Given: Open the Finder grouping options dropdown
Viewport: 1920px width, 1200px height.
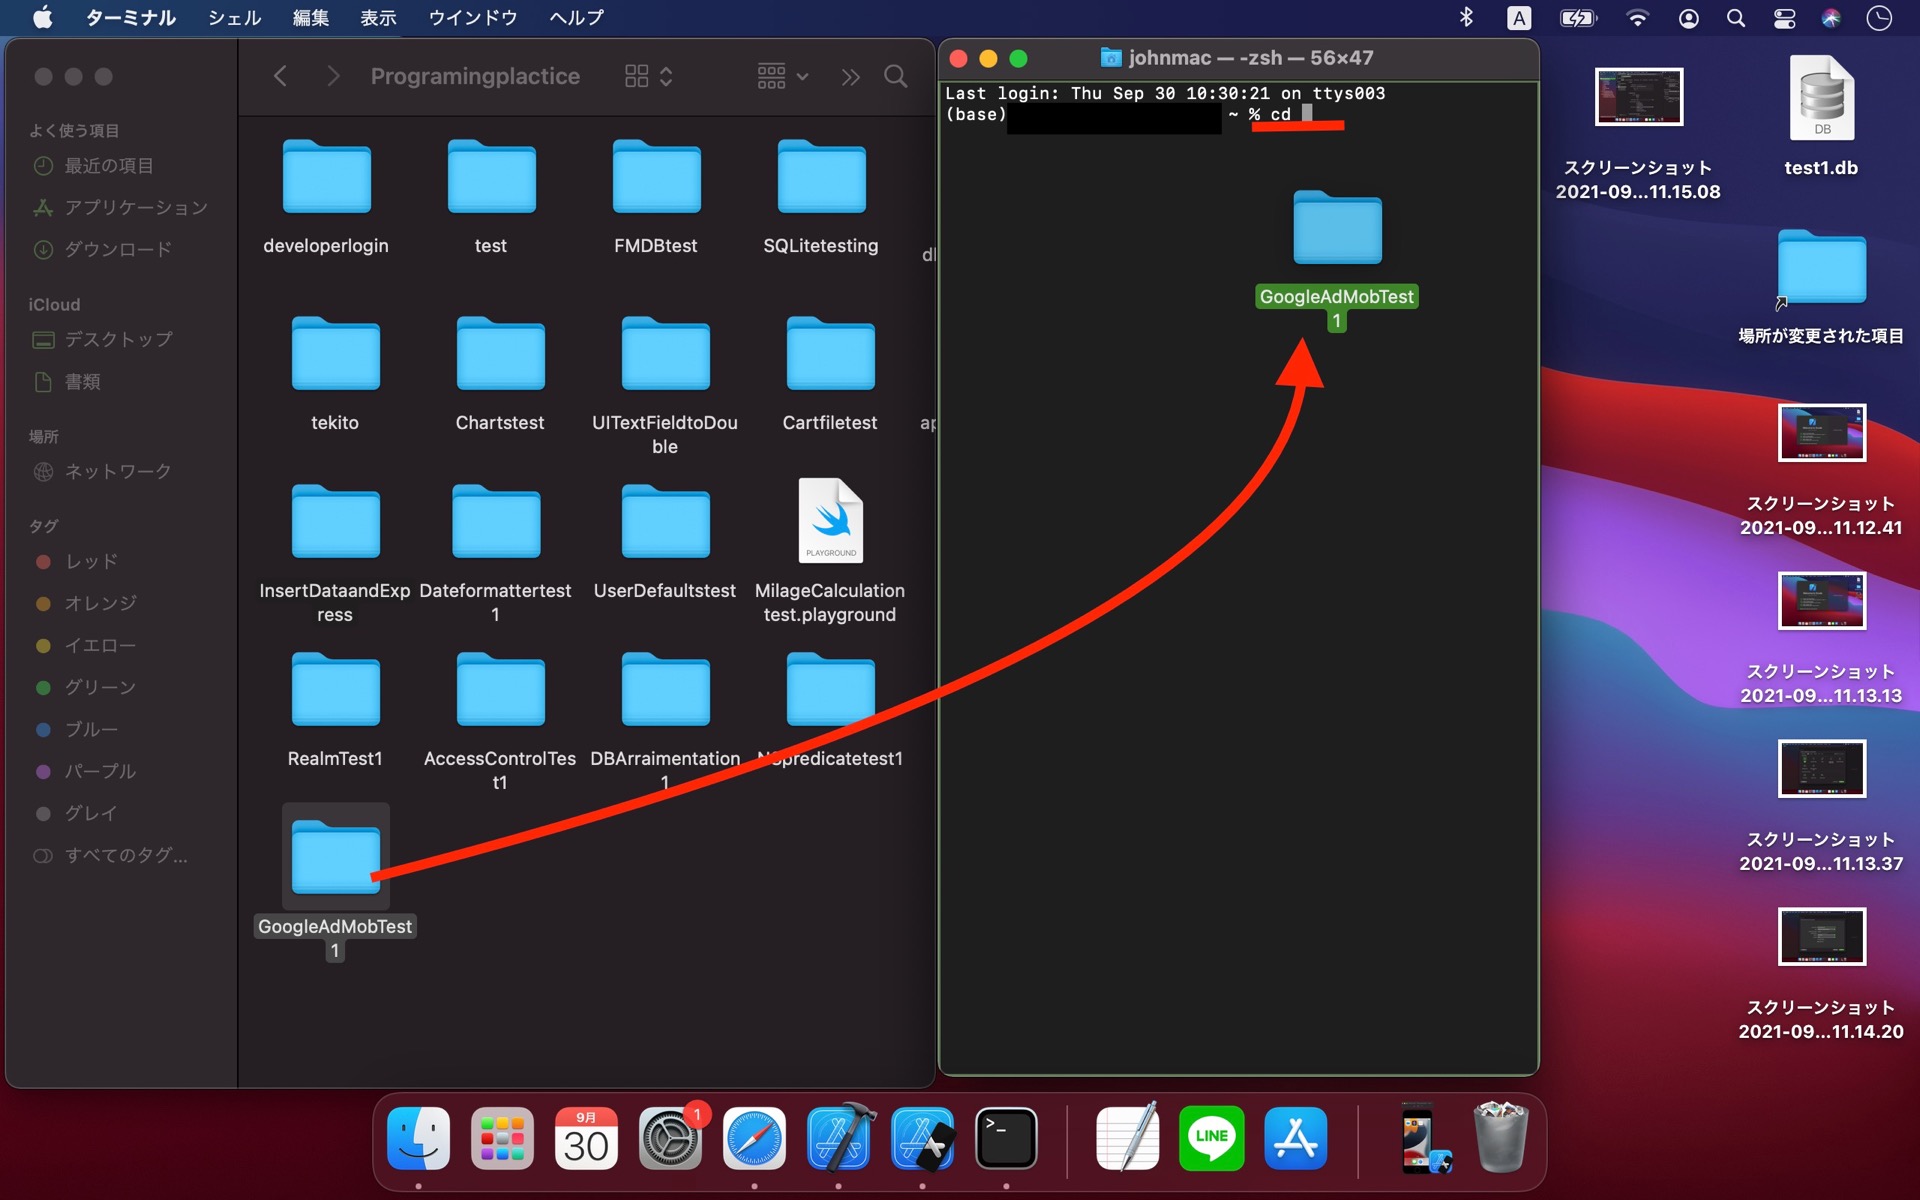Looking at the screenshot, I should (x=783, y=76).
